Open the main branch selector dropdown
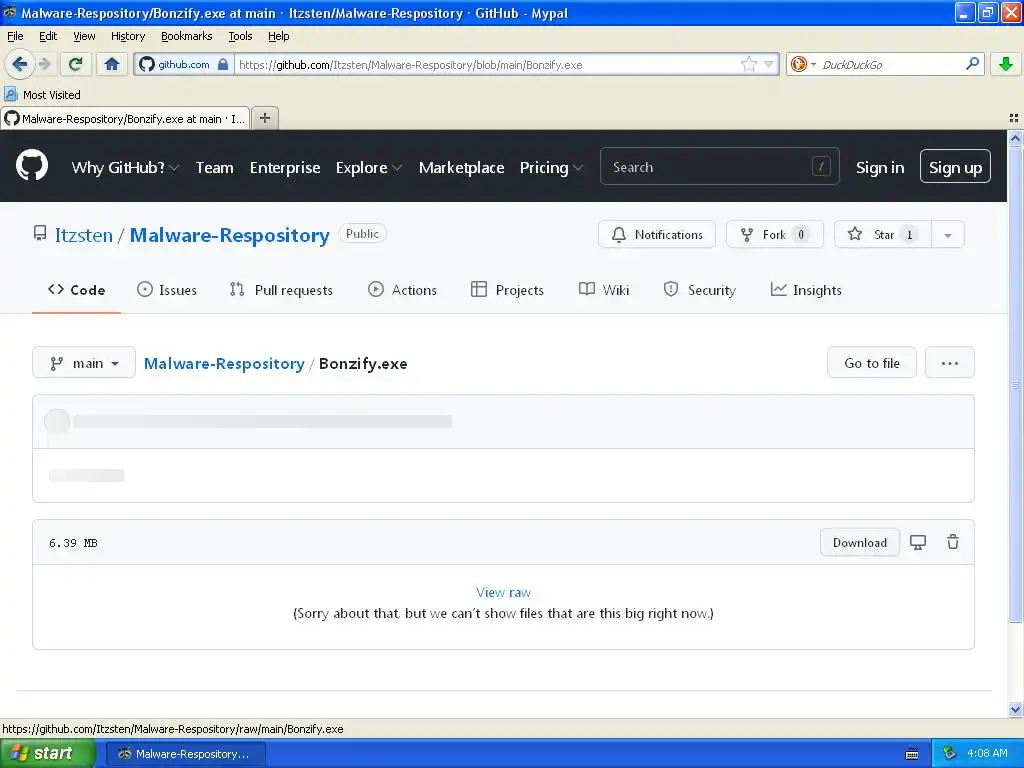 (x=84, y=362)
